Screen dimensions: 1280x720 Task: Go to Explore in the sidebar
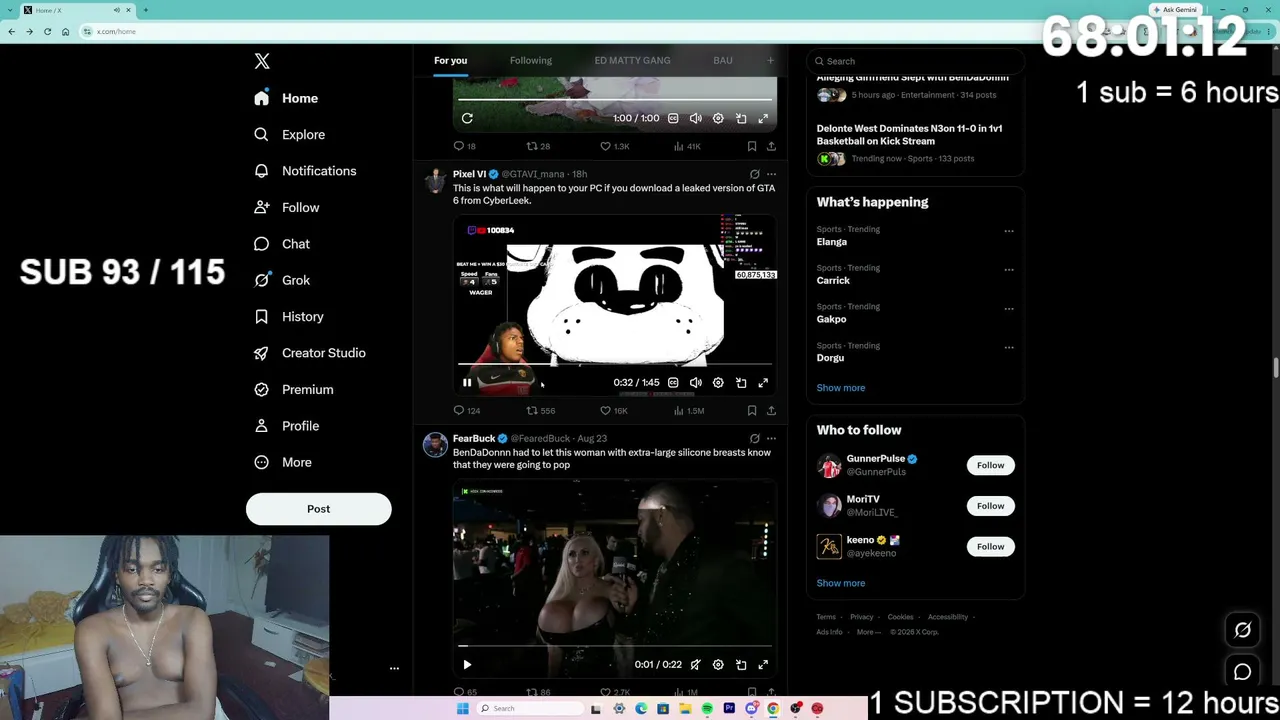[290, 134]
